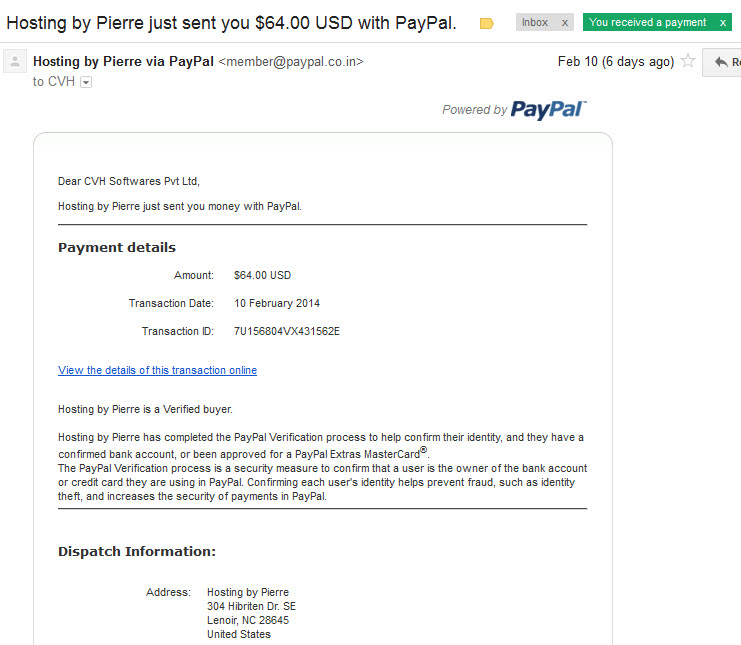Remove the Inbox label with its x

pyautogui.click(x=565, y=23)
